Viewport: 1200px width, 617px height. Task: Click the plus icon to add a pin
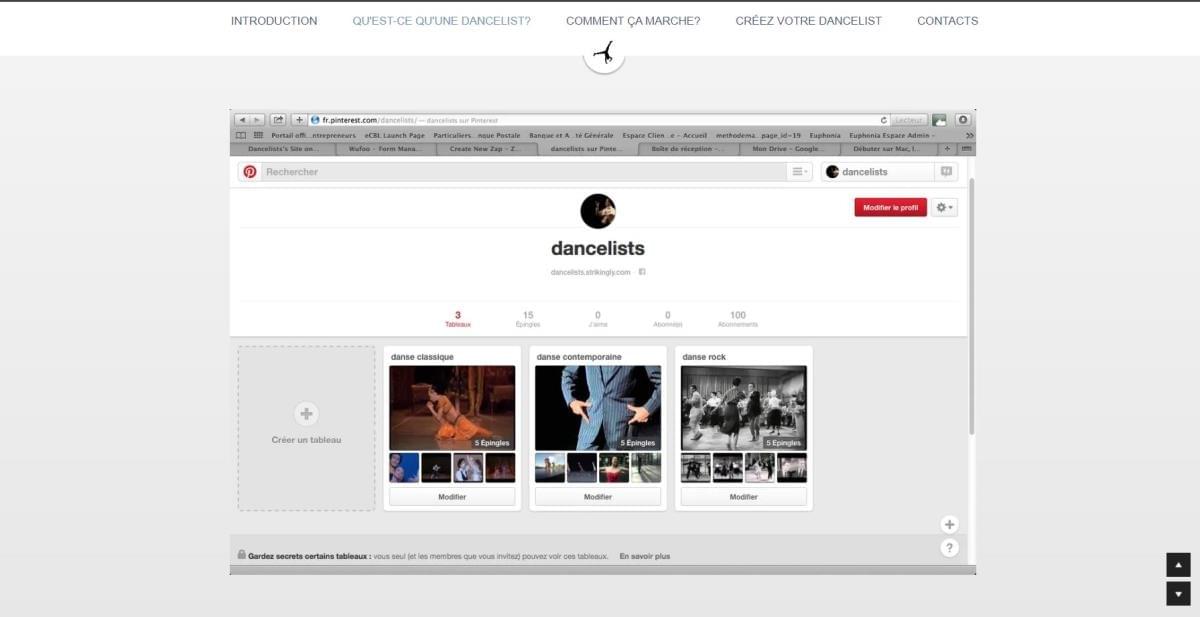pos(948,523)
